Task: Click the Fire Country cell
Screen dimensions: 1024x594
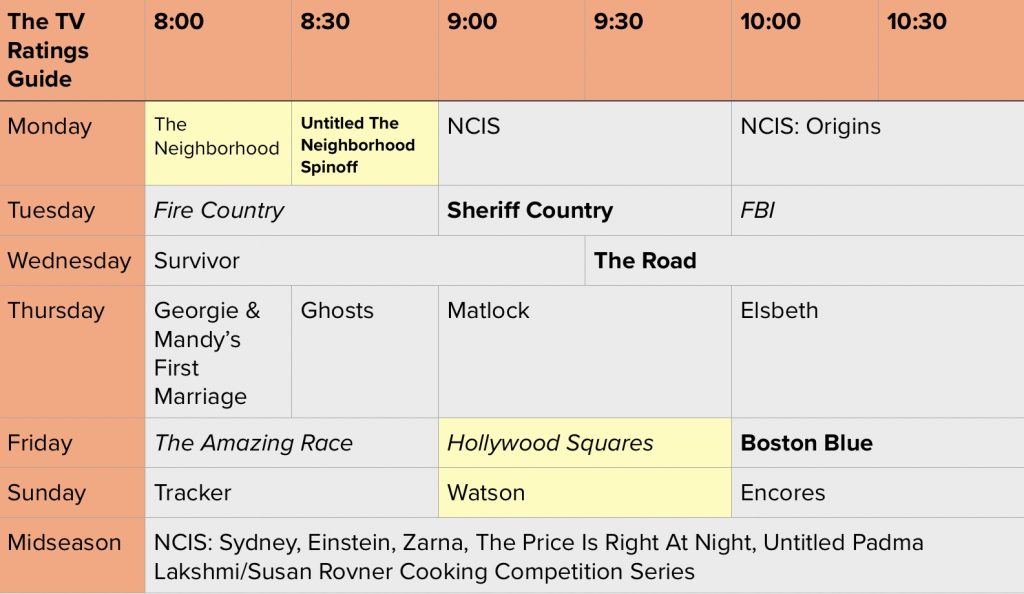Action: [x=219, y=211]
